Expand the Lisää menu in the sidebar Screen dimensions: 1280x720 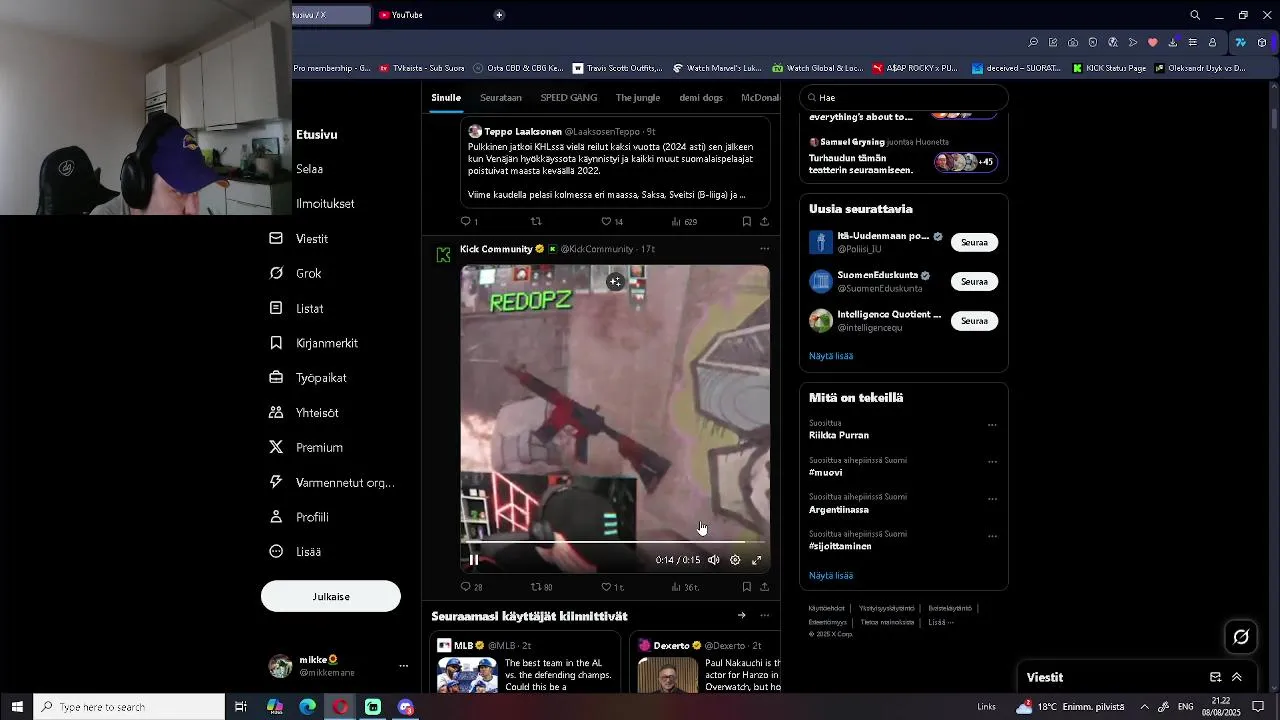[x=296, y=552]
